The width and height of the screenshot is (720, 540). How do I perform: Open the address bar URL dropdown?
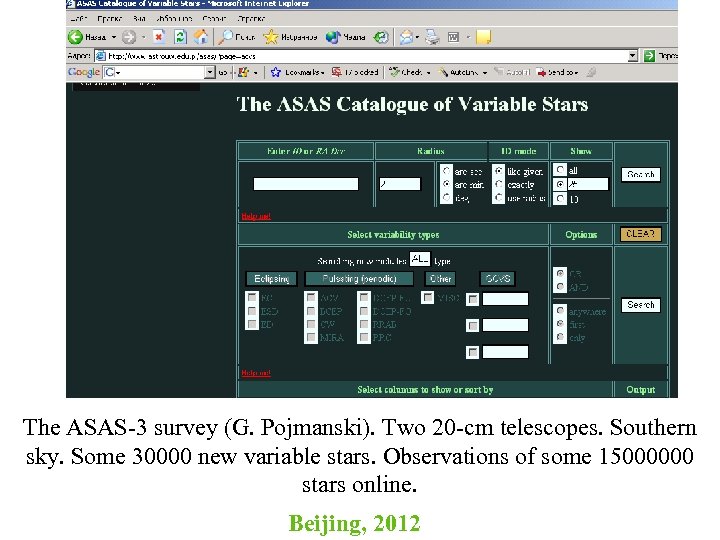point(633,56)
